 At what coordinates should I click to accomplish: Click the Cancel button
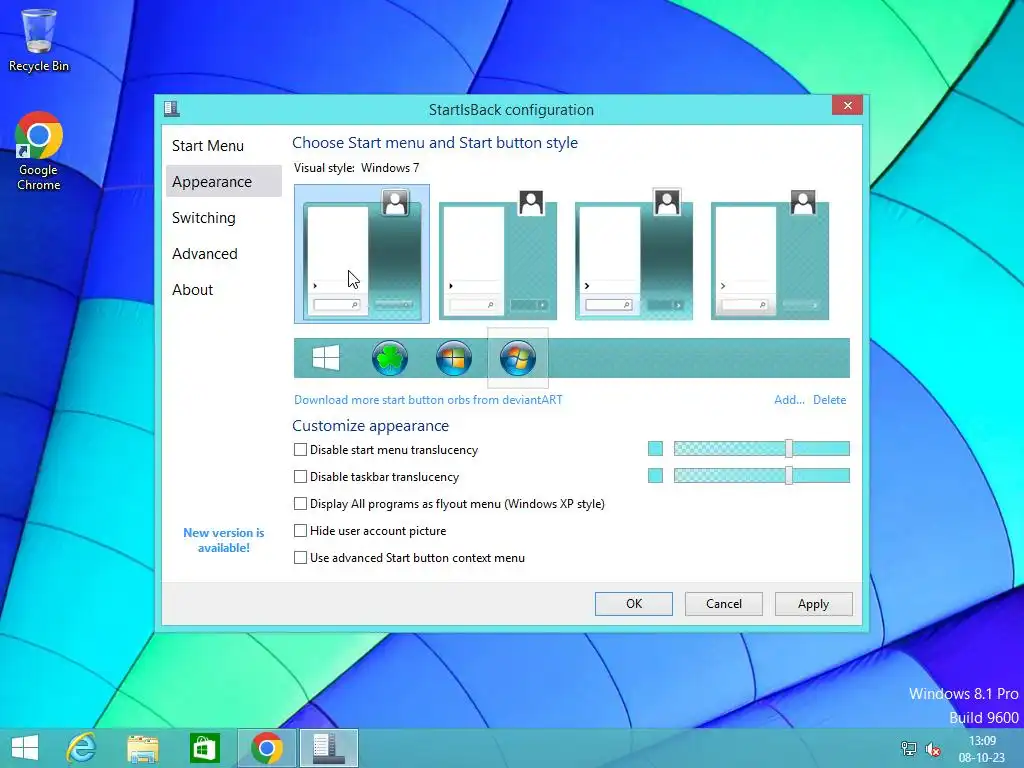coord(724,604)
